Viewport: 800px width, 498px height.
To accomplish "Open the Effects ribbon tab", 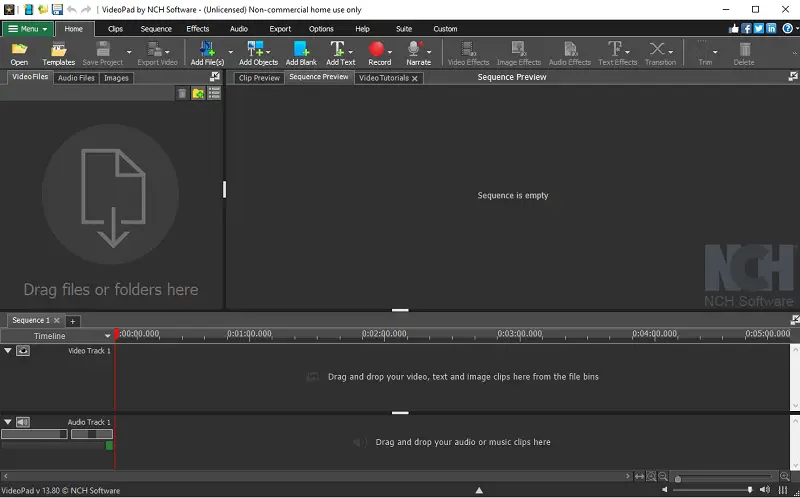I will pos(197,29).
